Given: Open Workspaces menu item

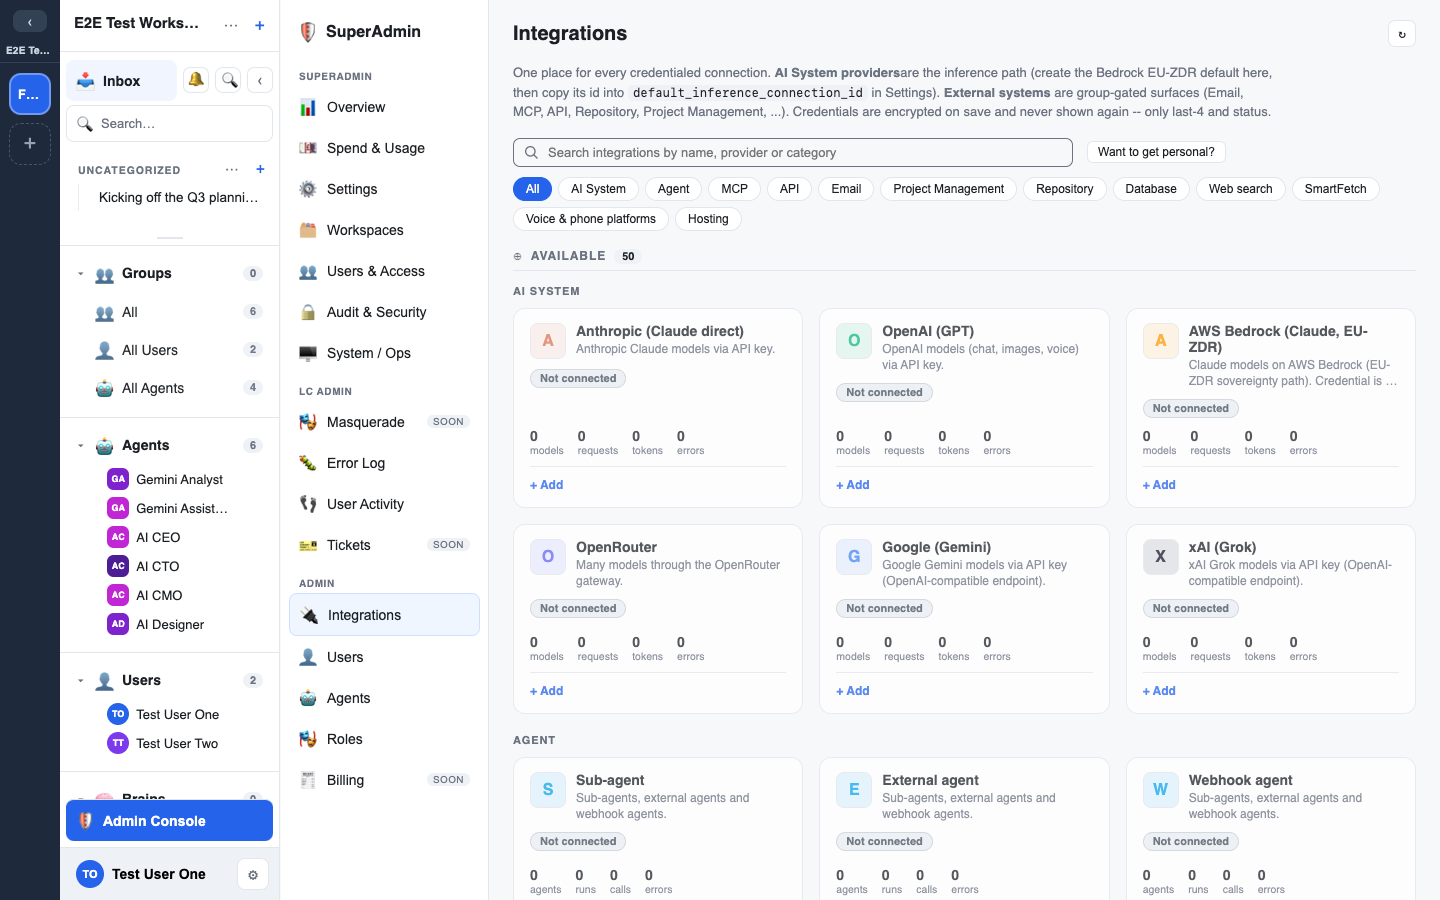Looking at the screenshot, I should coord(384,230).
